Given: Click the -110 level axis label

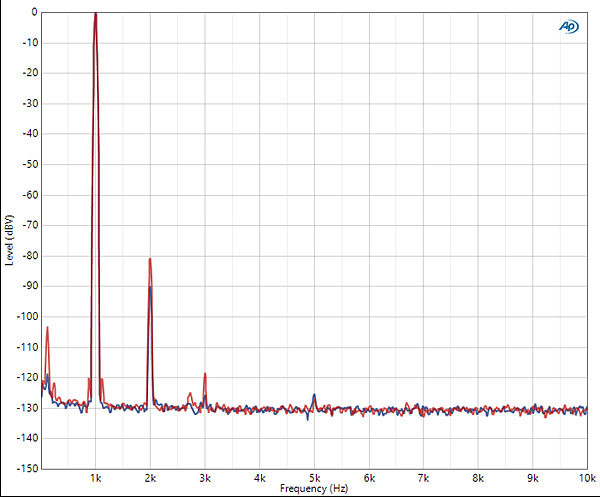Looking at the screenshot, I should (x=28, y=347).
